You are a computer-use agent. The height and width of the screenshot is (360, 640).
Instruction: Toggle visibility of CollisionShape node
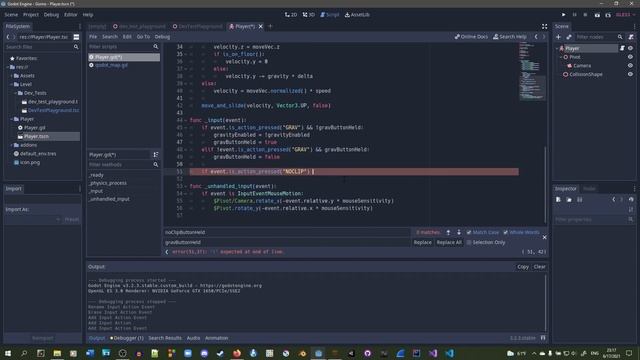[630, 74]
